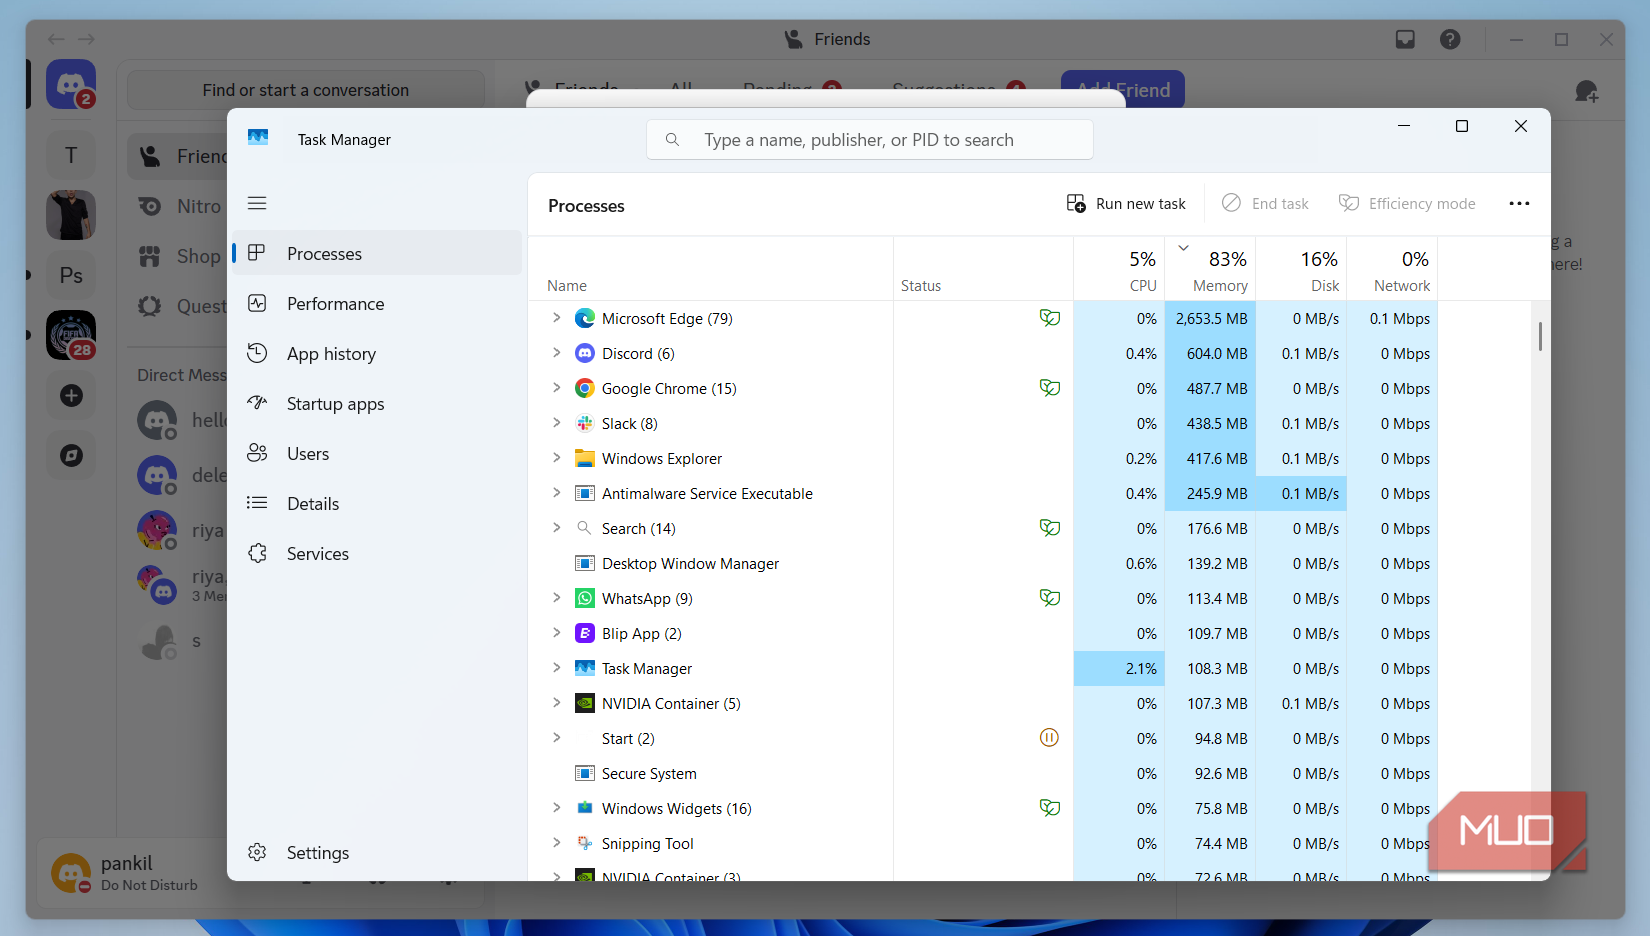Expand the Google Chrome process group

(557, 388)
